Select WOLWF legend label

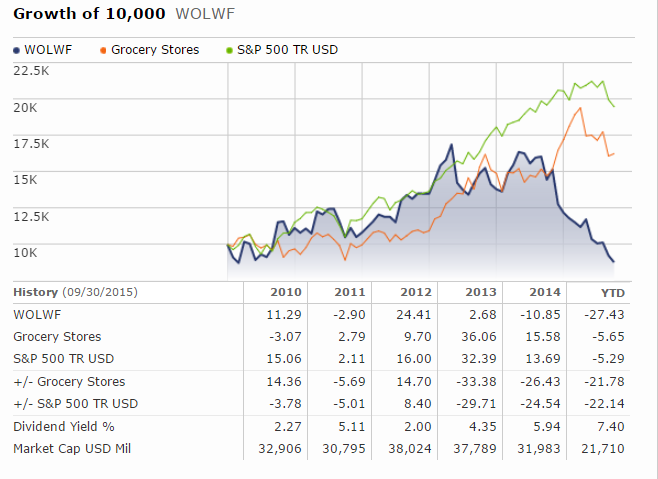click(48, 50)
